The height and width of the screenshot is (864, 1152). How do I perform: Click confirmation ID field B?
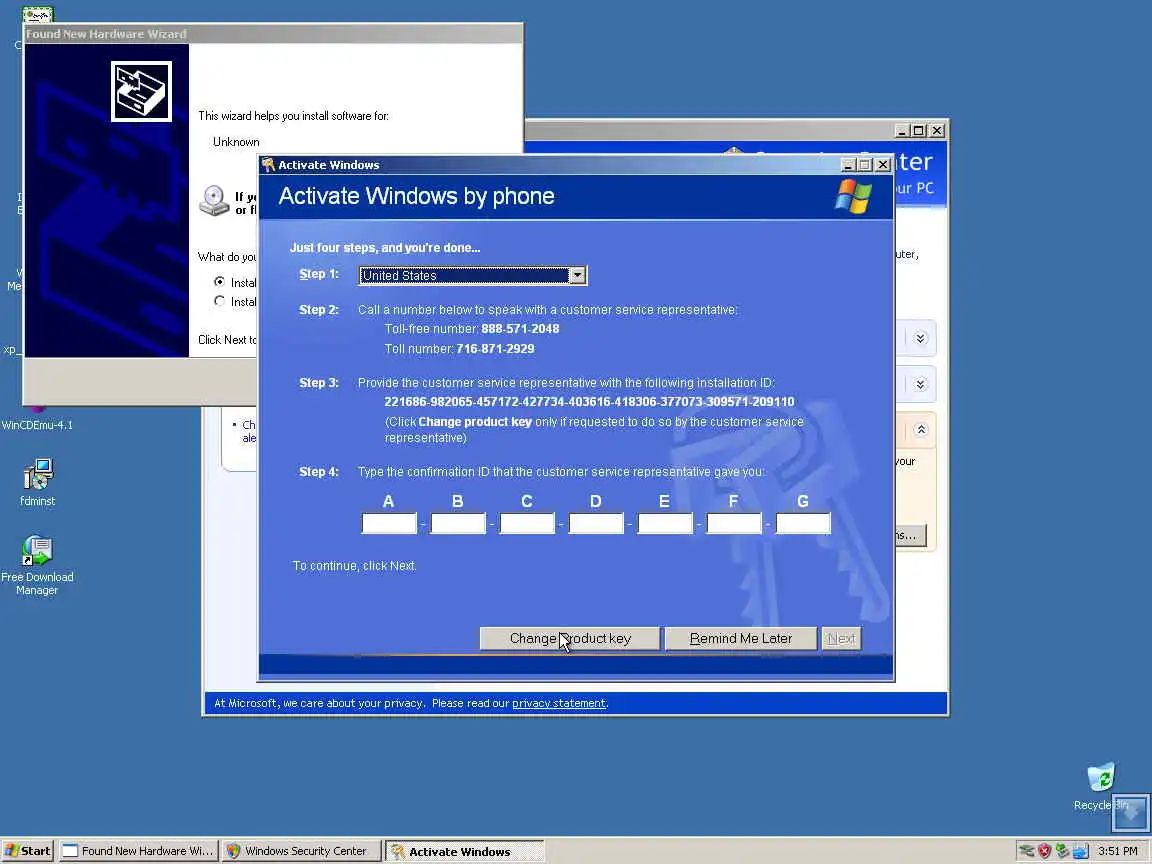pos(458,523)
